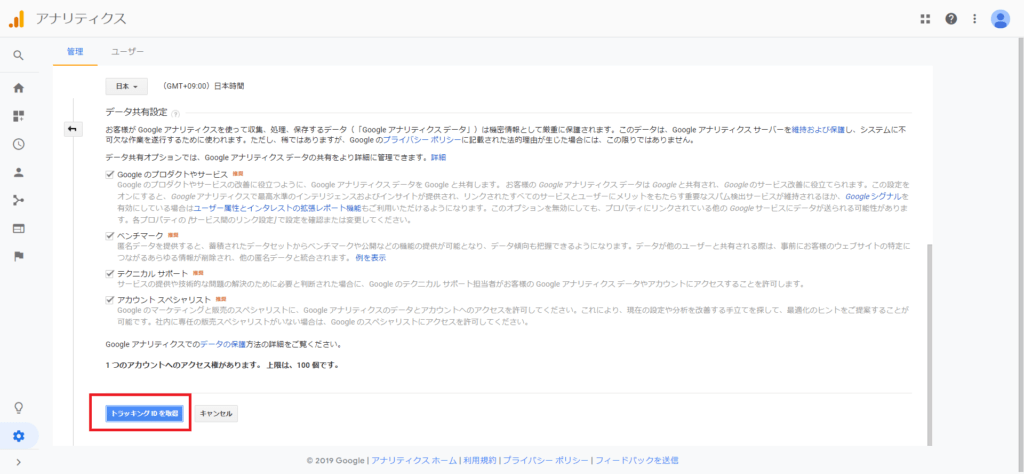Viewport: 1024px width, 474px height.
Task: Open the 詳細 link
Action: [x=438, y=158]
